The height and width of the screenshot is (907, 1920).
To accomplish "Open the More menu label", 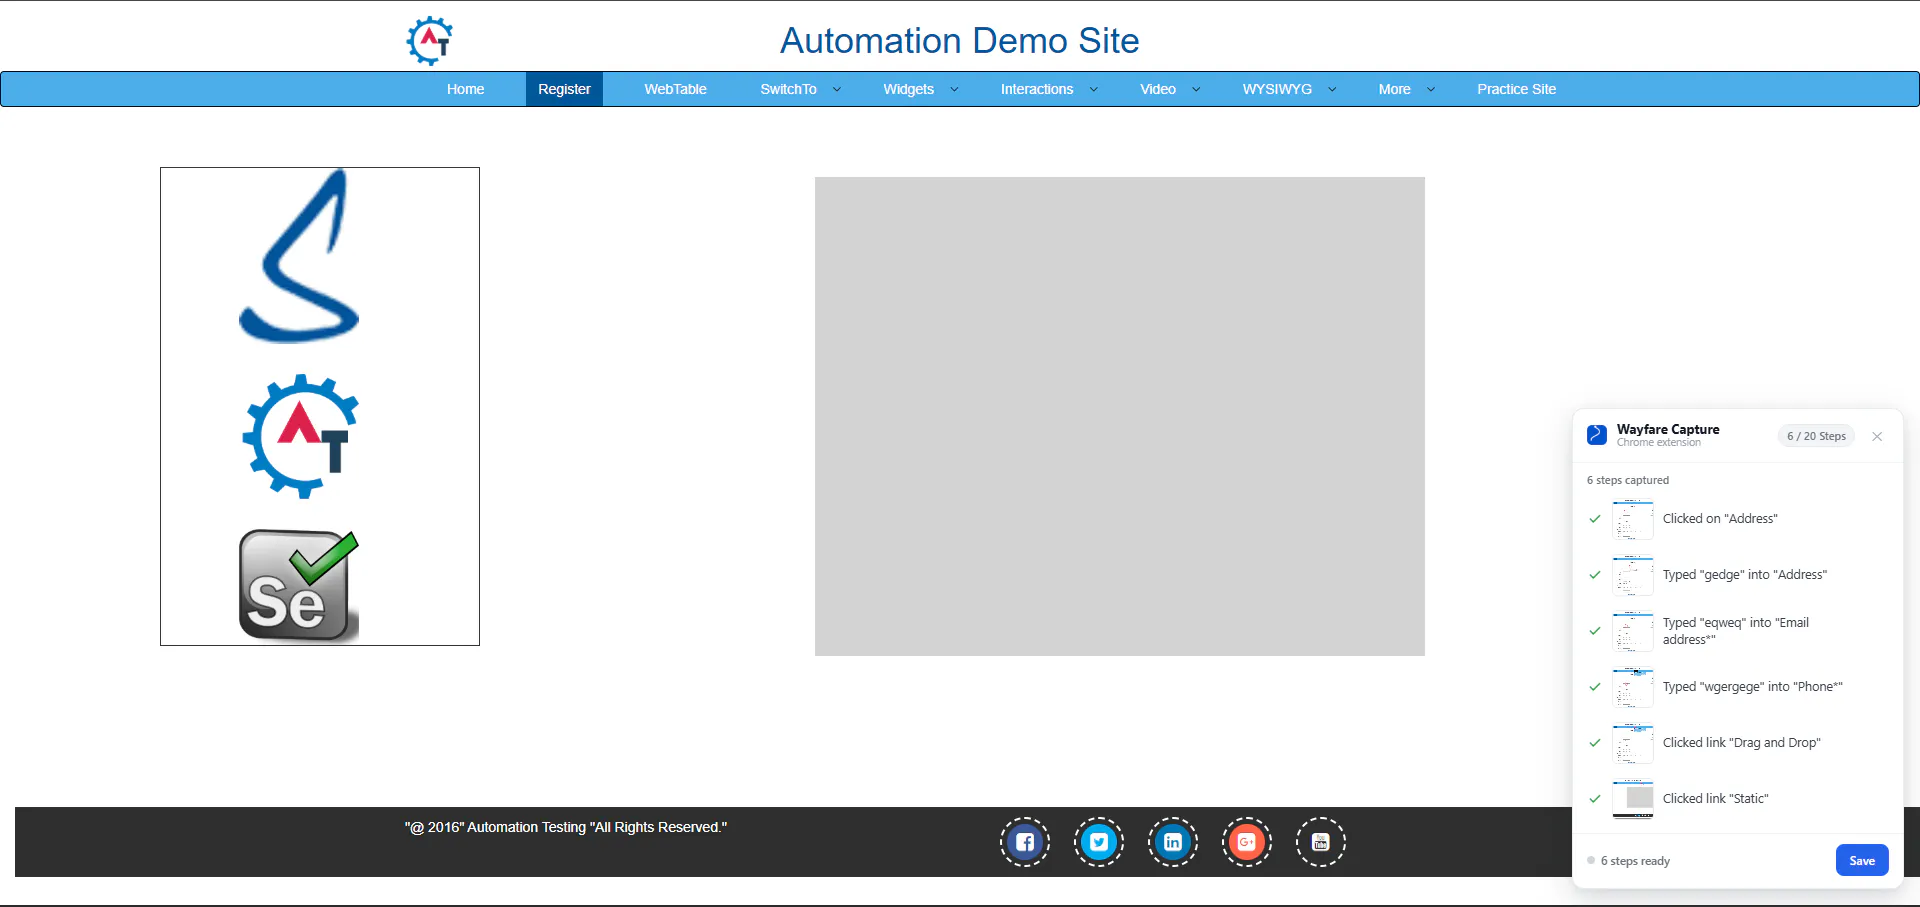I will (1394, 89).
